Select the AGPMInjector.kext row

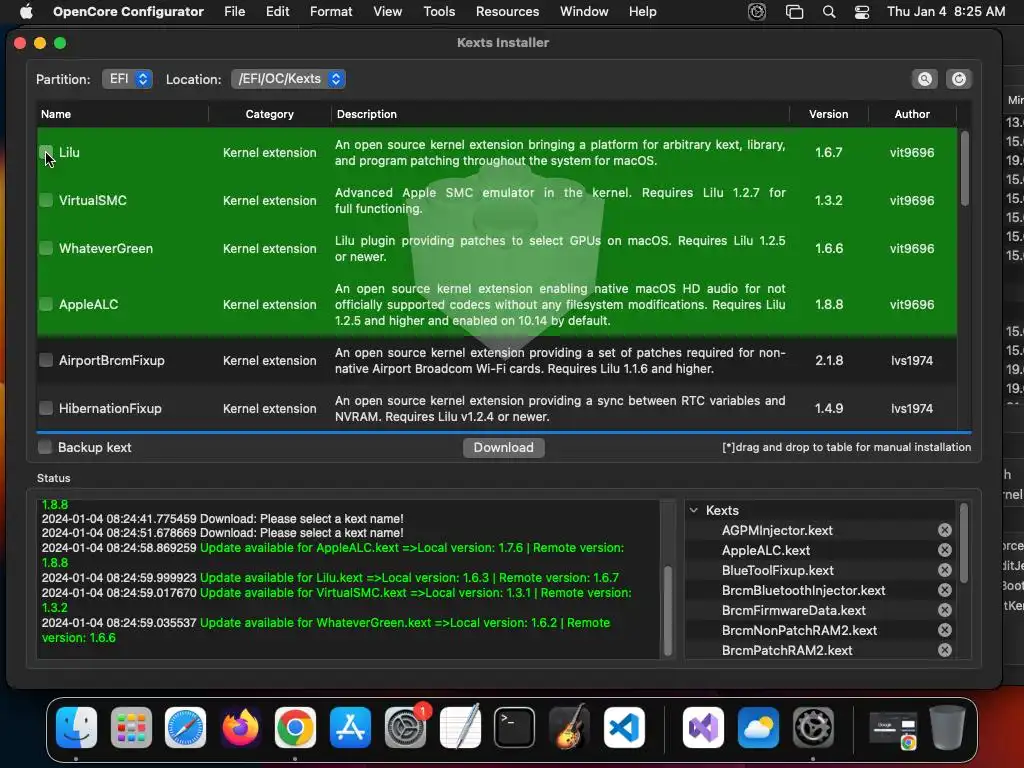pos(821,530)
